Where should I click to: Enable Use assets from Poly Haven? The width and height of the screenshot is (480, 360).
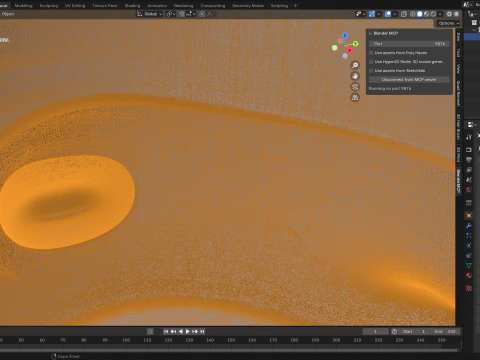371,53
